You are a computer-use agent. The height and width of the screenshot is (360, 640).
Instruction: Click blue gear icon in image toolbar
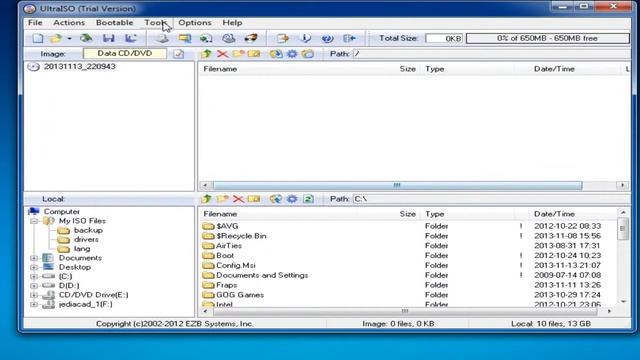tap(292, 54)
